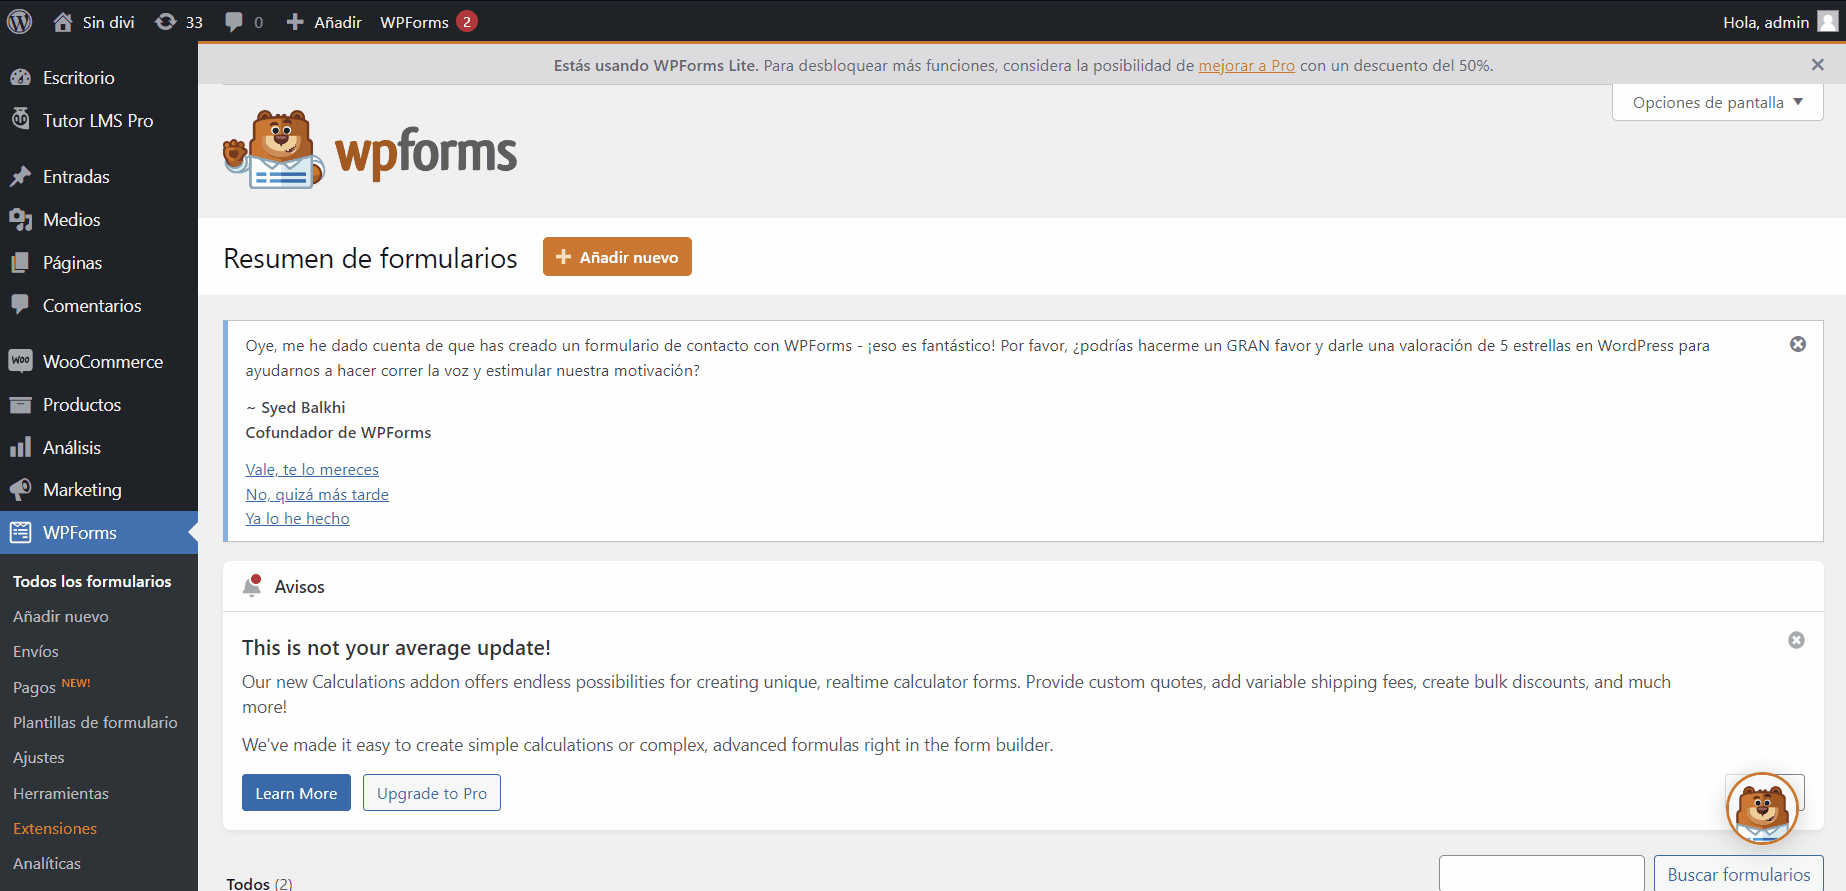Open the floating WPForms bear mascot help icon
This screenshot has height=891, width=1846.
1762,808
